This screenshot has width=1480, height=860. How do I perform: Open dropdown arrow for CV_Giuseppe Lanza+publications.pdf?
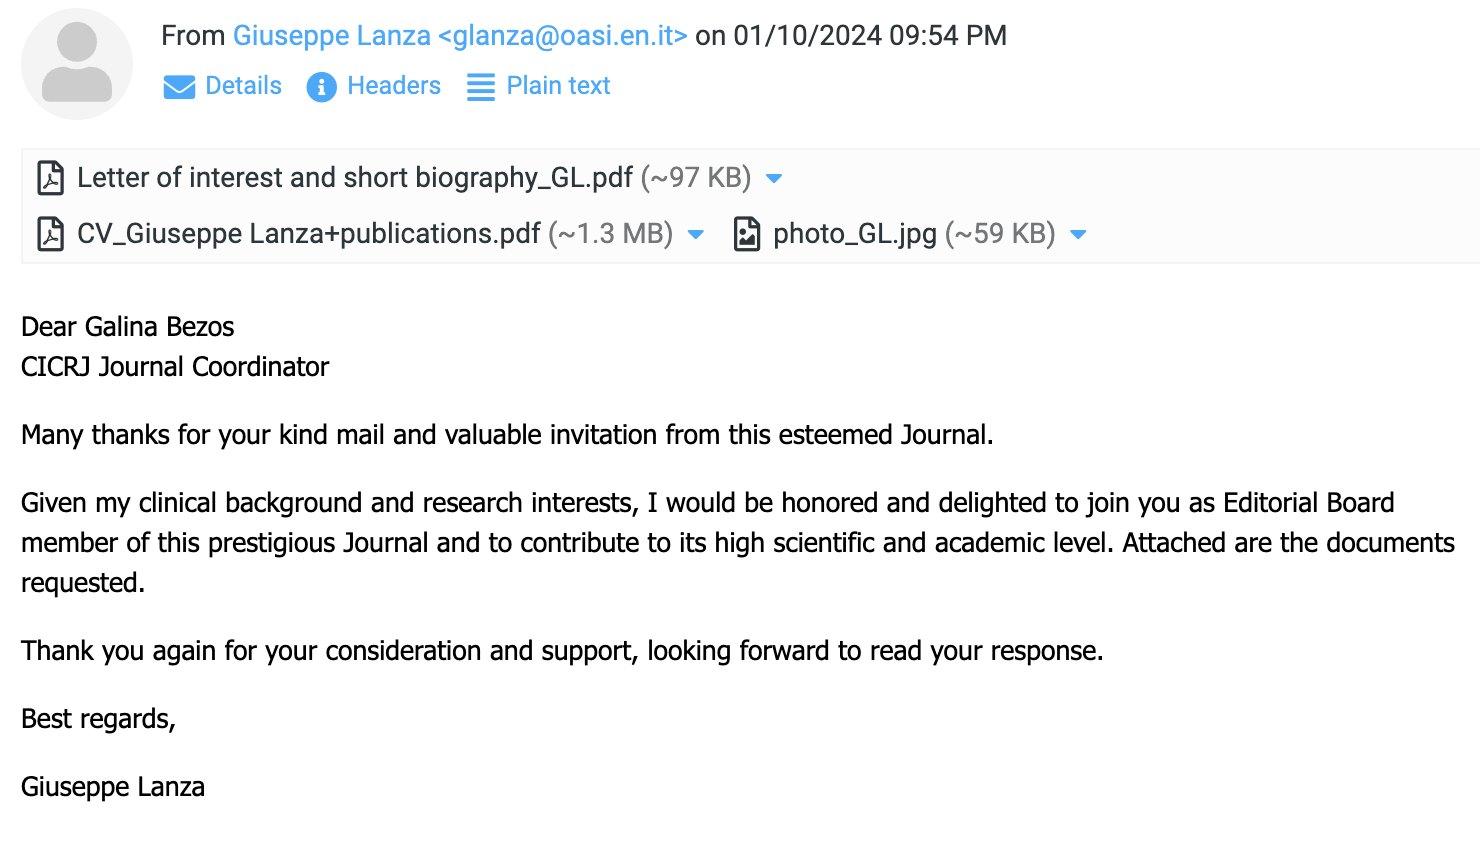696,235
